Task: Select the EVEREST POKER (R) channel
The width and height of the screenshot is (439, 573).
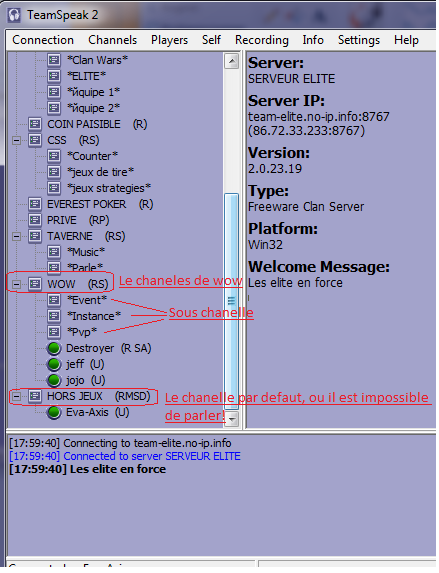Action: [x=100, y=204]
